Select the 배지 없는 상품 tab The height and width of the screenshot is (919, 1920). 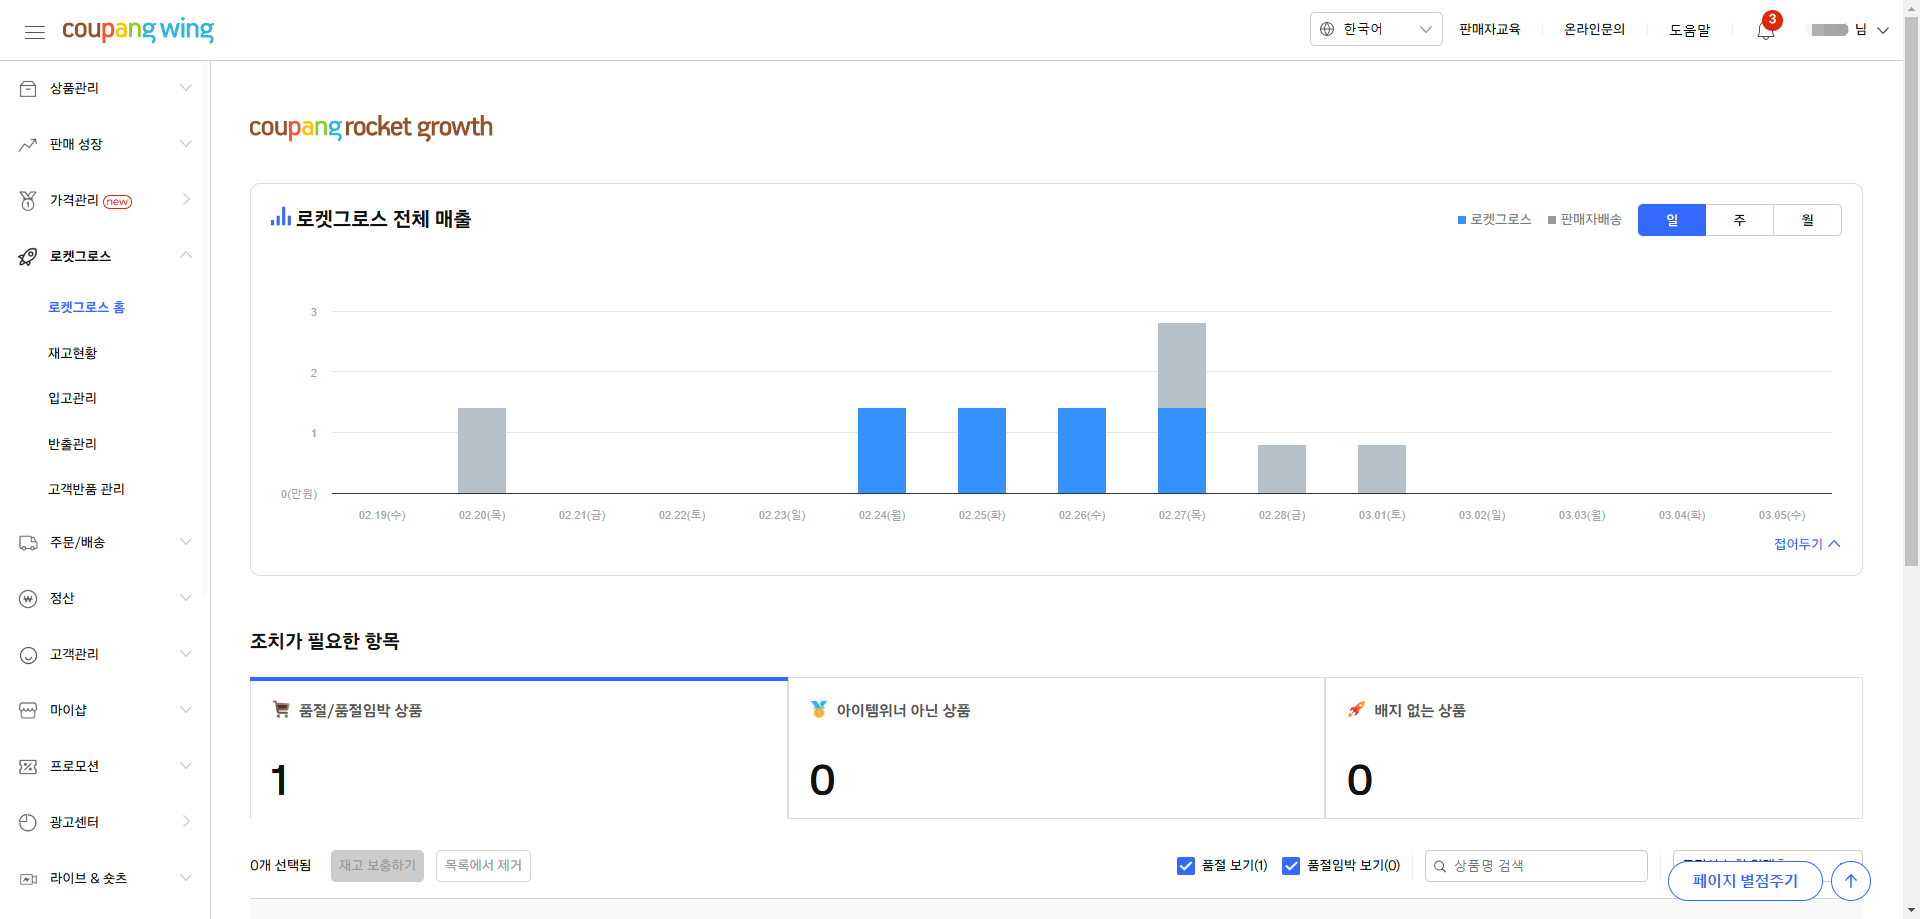click(x=1594, y=748)
